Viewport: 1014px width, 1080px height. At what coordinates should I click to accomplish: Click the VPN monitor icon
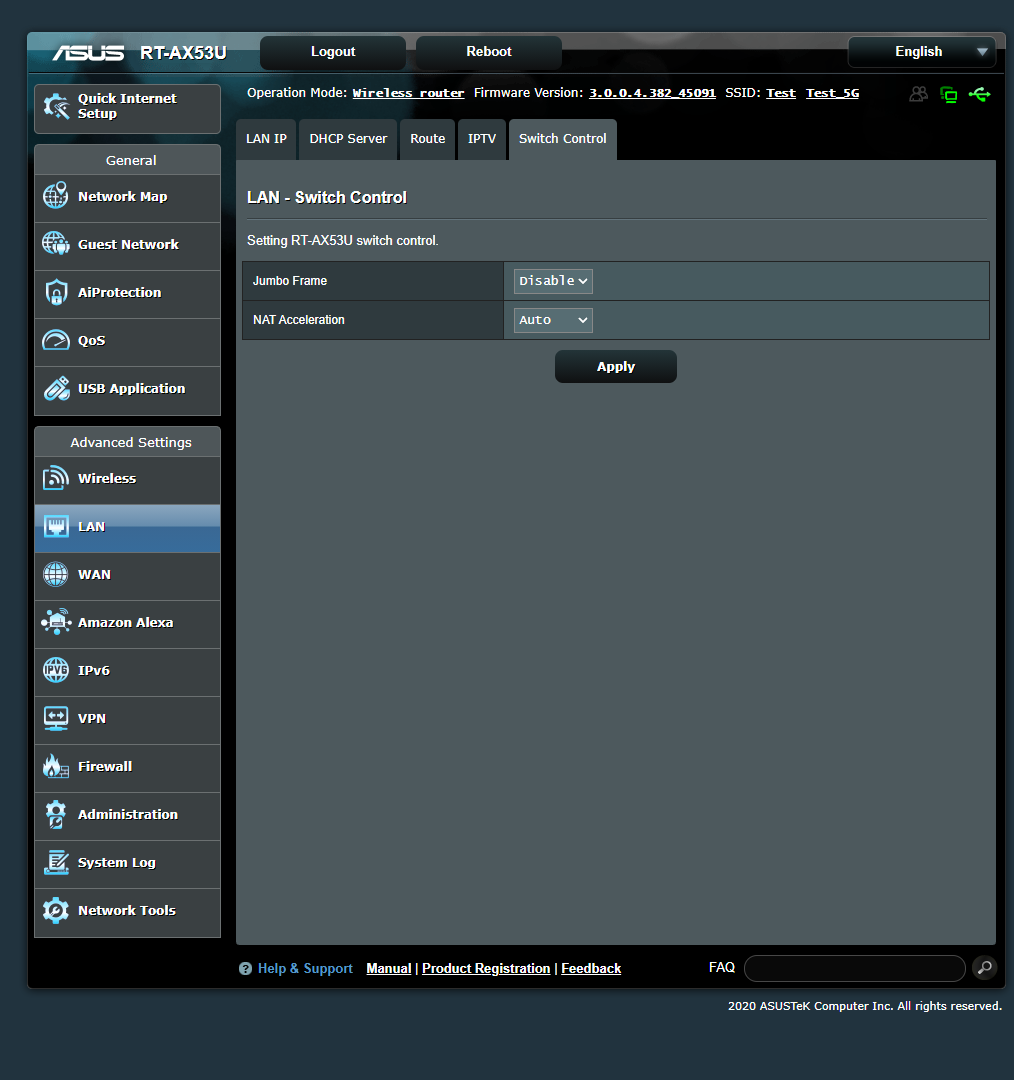56,718
